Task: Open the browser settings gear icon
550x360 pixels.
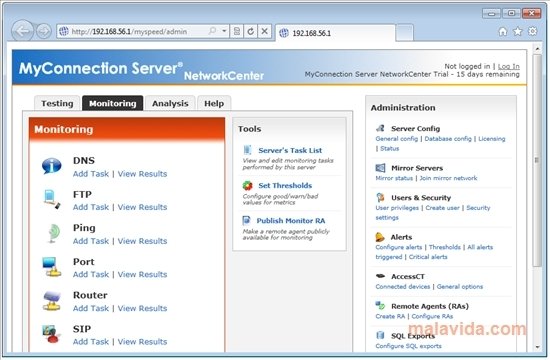Action: pyautogui.click(x=532, y=31)
